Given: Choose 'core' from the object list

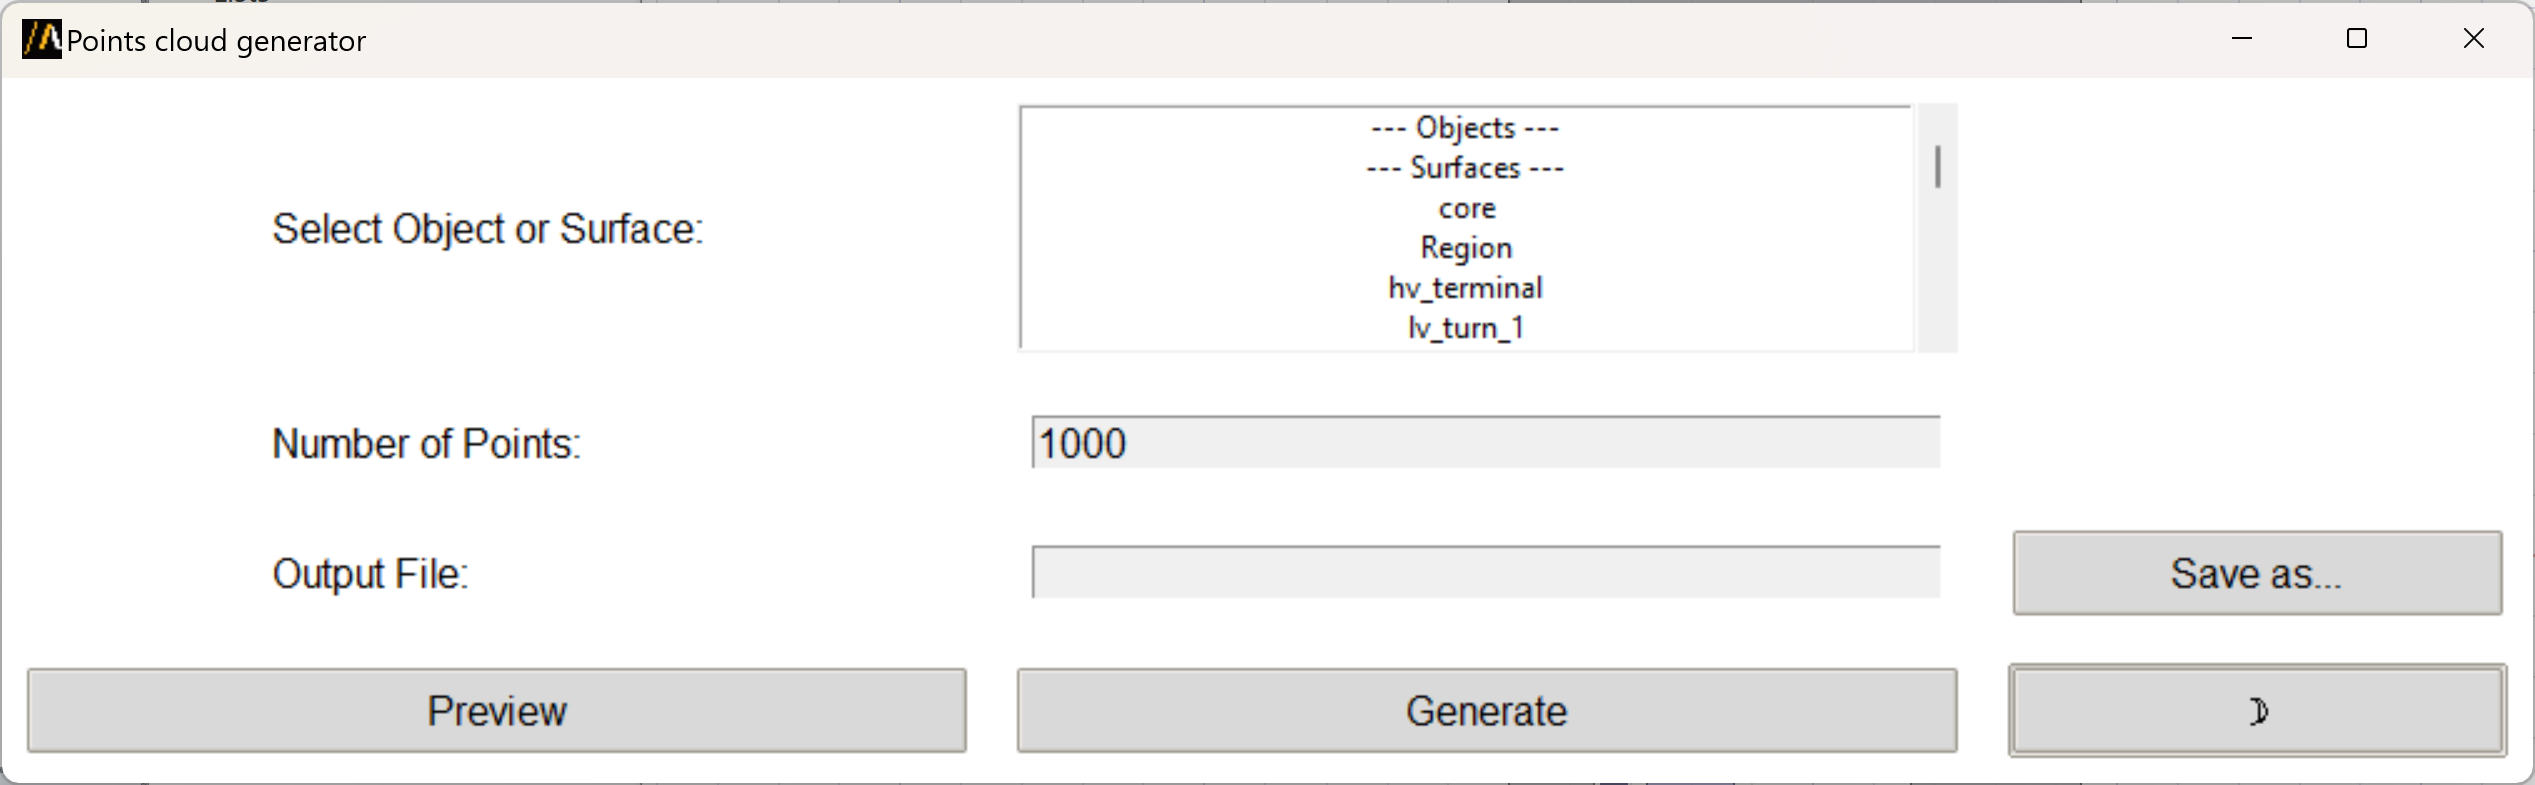Looking at the screenshot, I should coord(1467,208).
